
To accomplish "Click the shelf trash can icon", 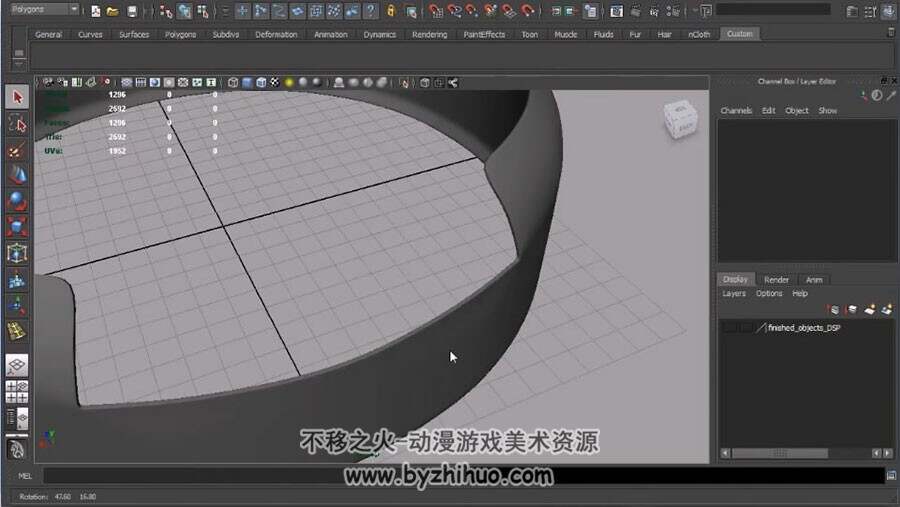I will pyautogui.click(x=891, y=33).
